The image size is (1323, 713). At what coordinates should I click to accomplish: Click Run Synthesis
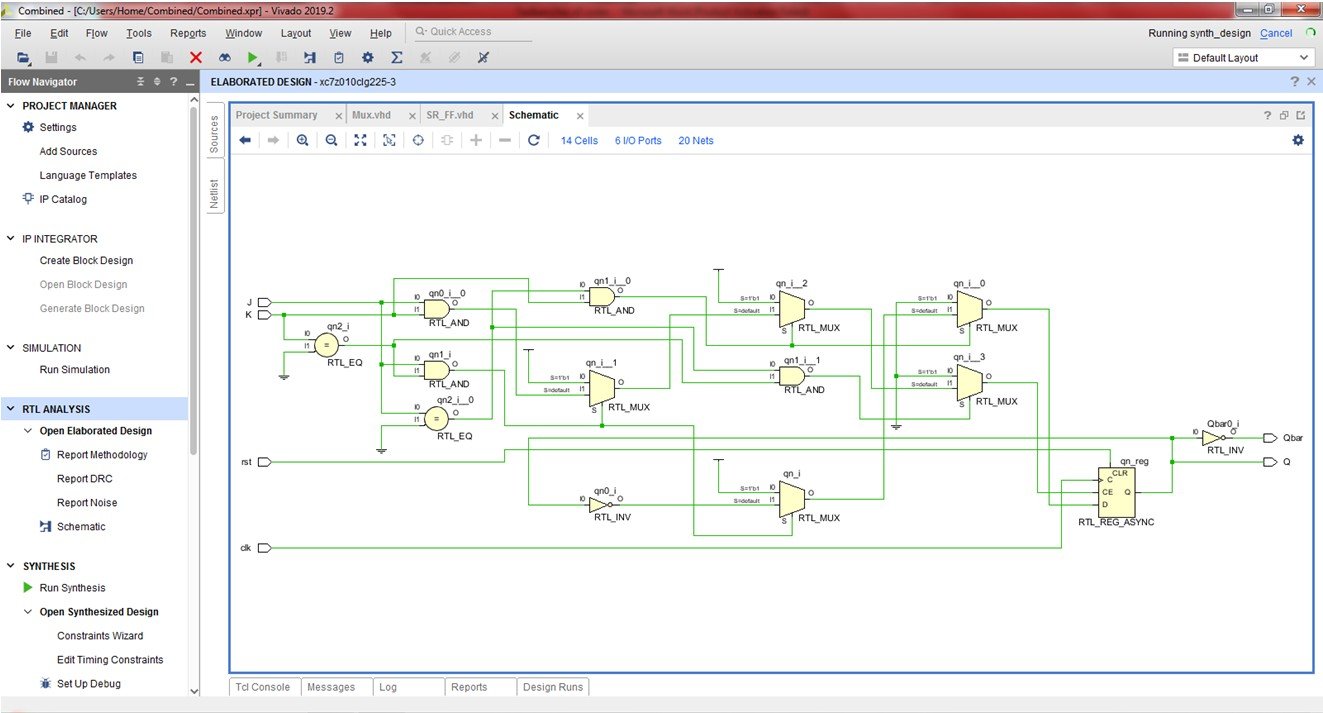(72, 588)
